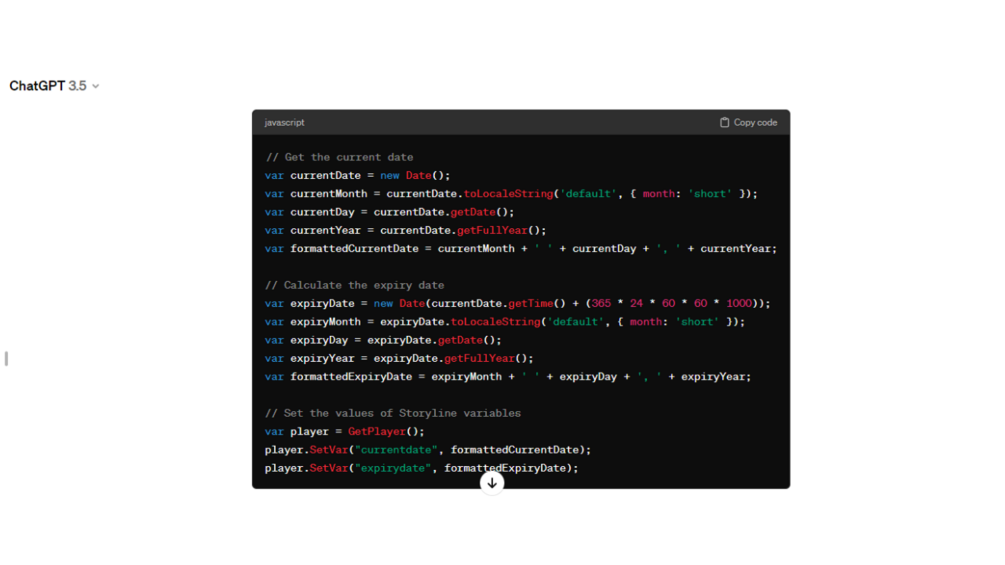Click the line starting 'var expiryYear'
Viewport: 1005px width, 565px height.
coord(399,358)
